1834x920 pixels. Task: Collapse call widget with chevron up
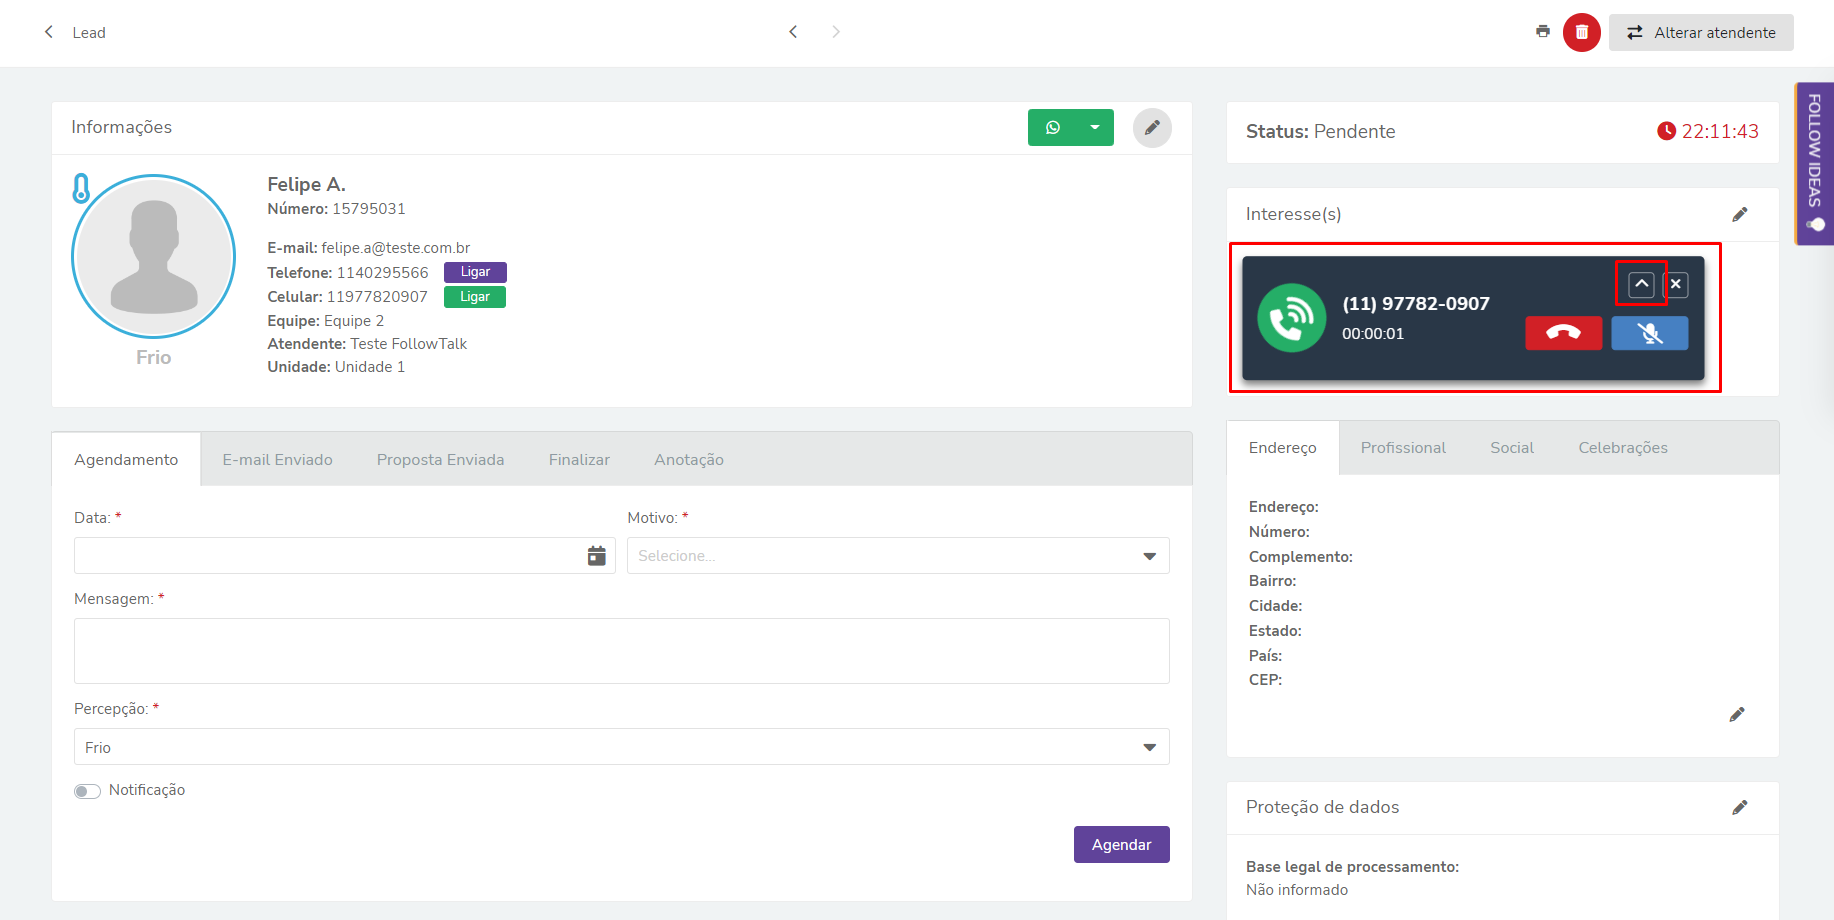(1641, 284)
